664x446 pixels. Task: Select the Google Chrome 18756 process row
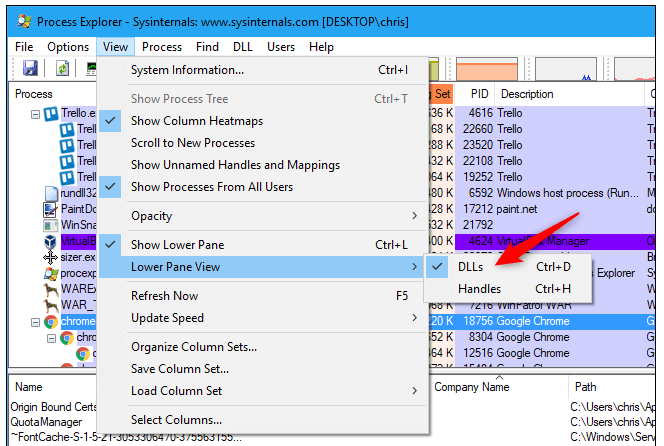pos(540,322)
